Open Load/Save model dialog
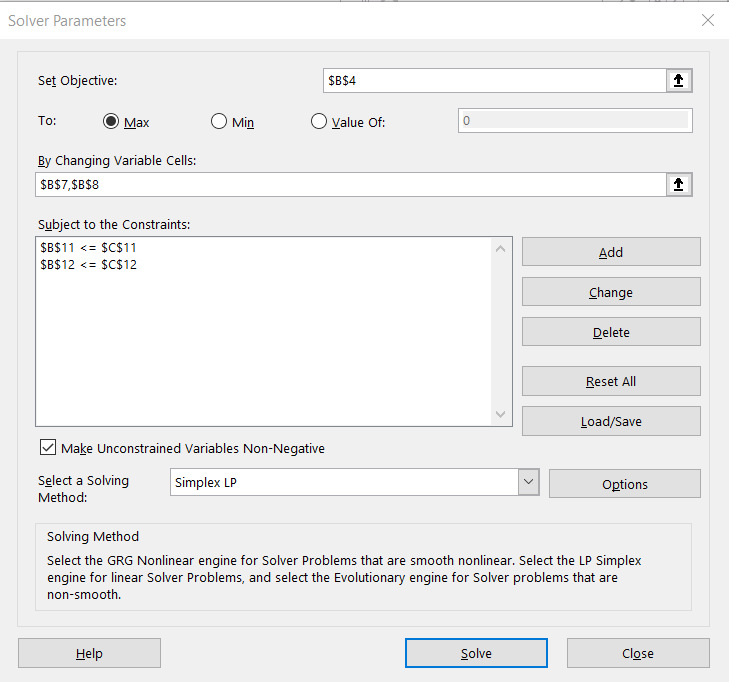This screenshot has width=729, height=682. (611, 421)
